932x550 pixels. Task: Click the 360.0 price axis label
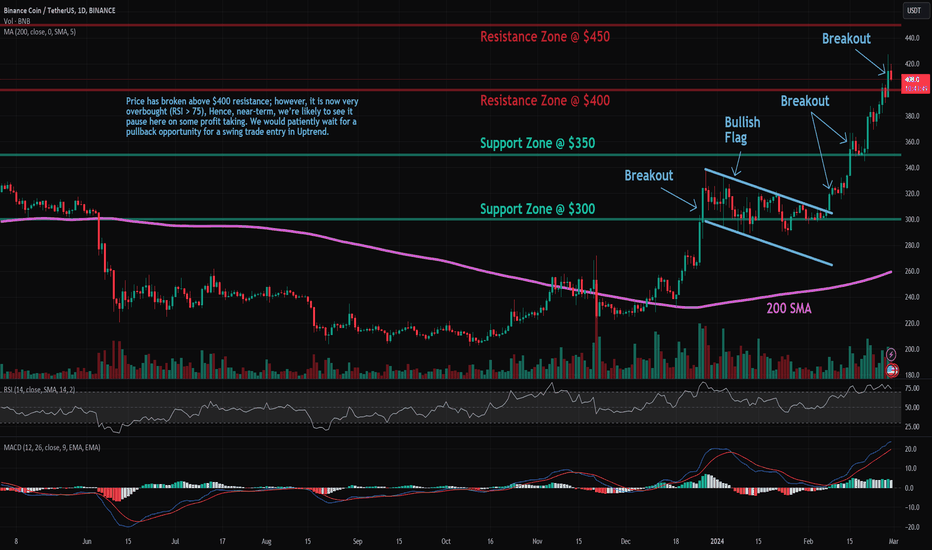point(912,142)
